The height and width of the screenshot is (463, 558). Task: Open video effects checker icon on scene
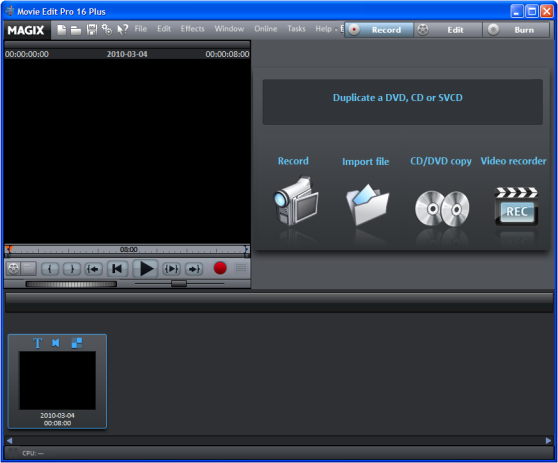77,343
